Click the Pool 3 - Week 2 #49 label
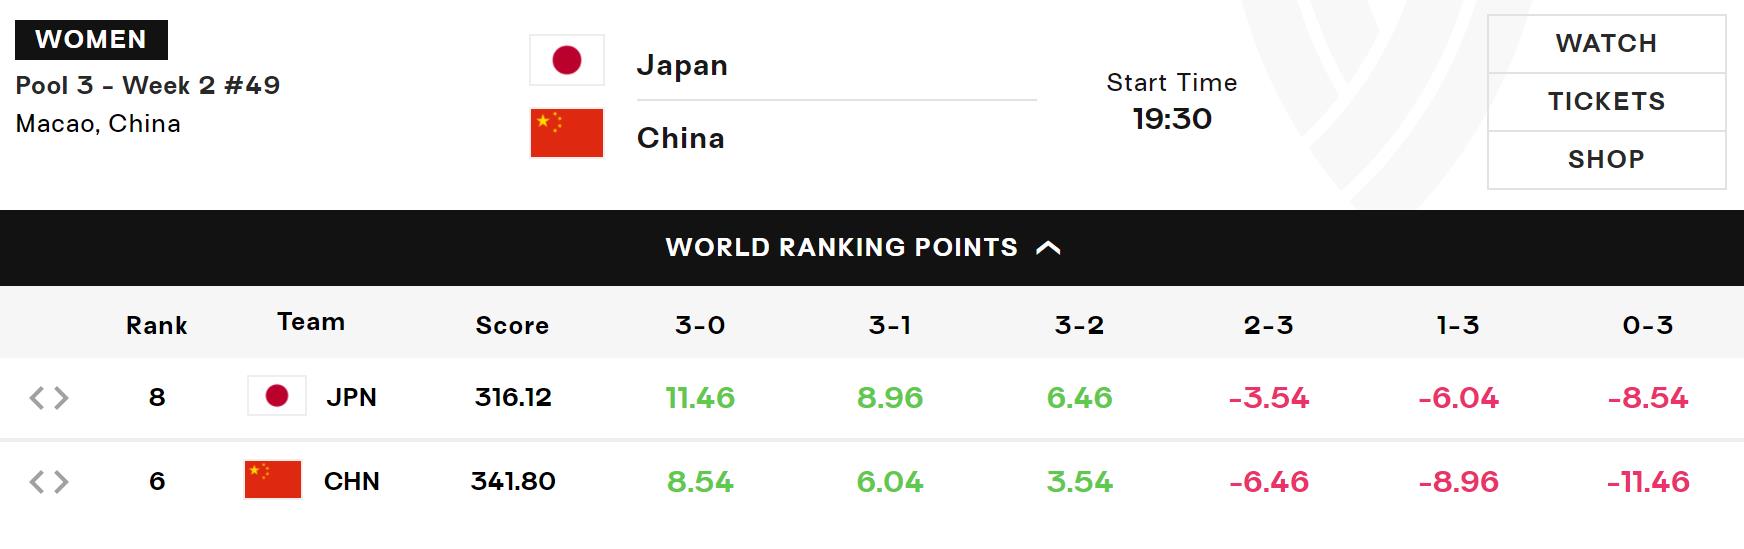Image resolution: width=1744 pixels, height=549 pixels. [x=148, y=85]
